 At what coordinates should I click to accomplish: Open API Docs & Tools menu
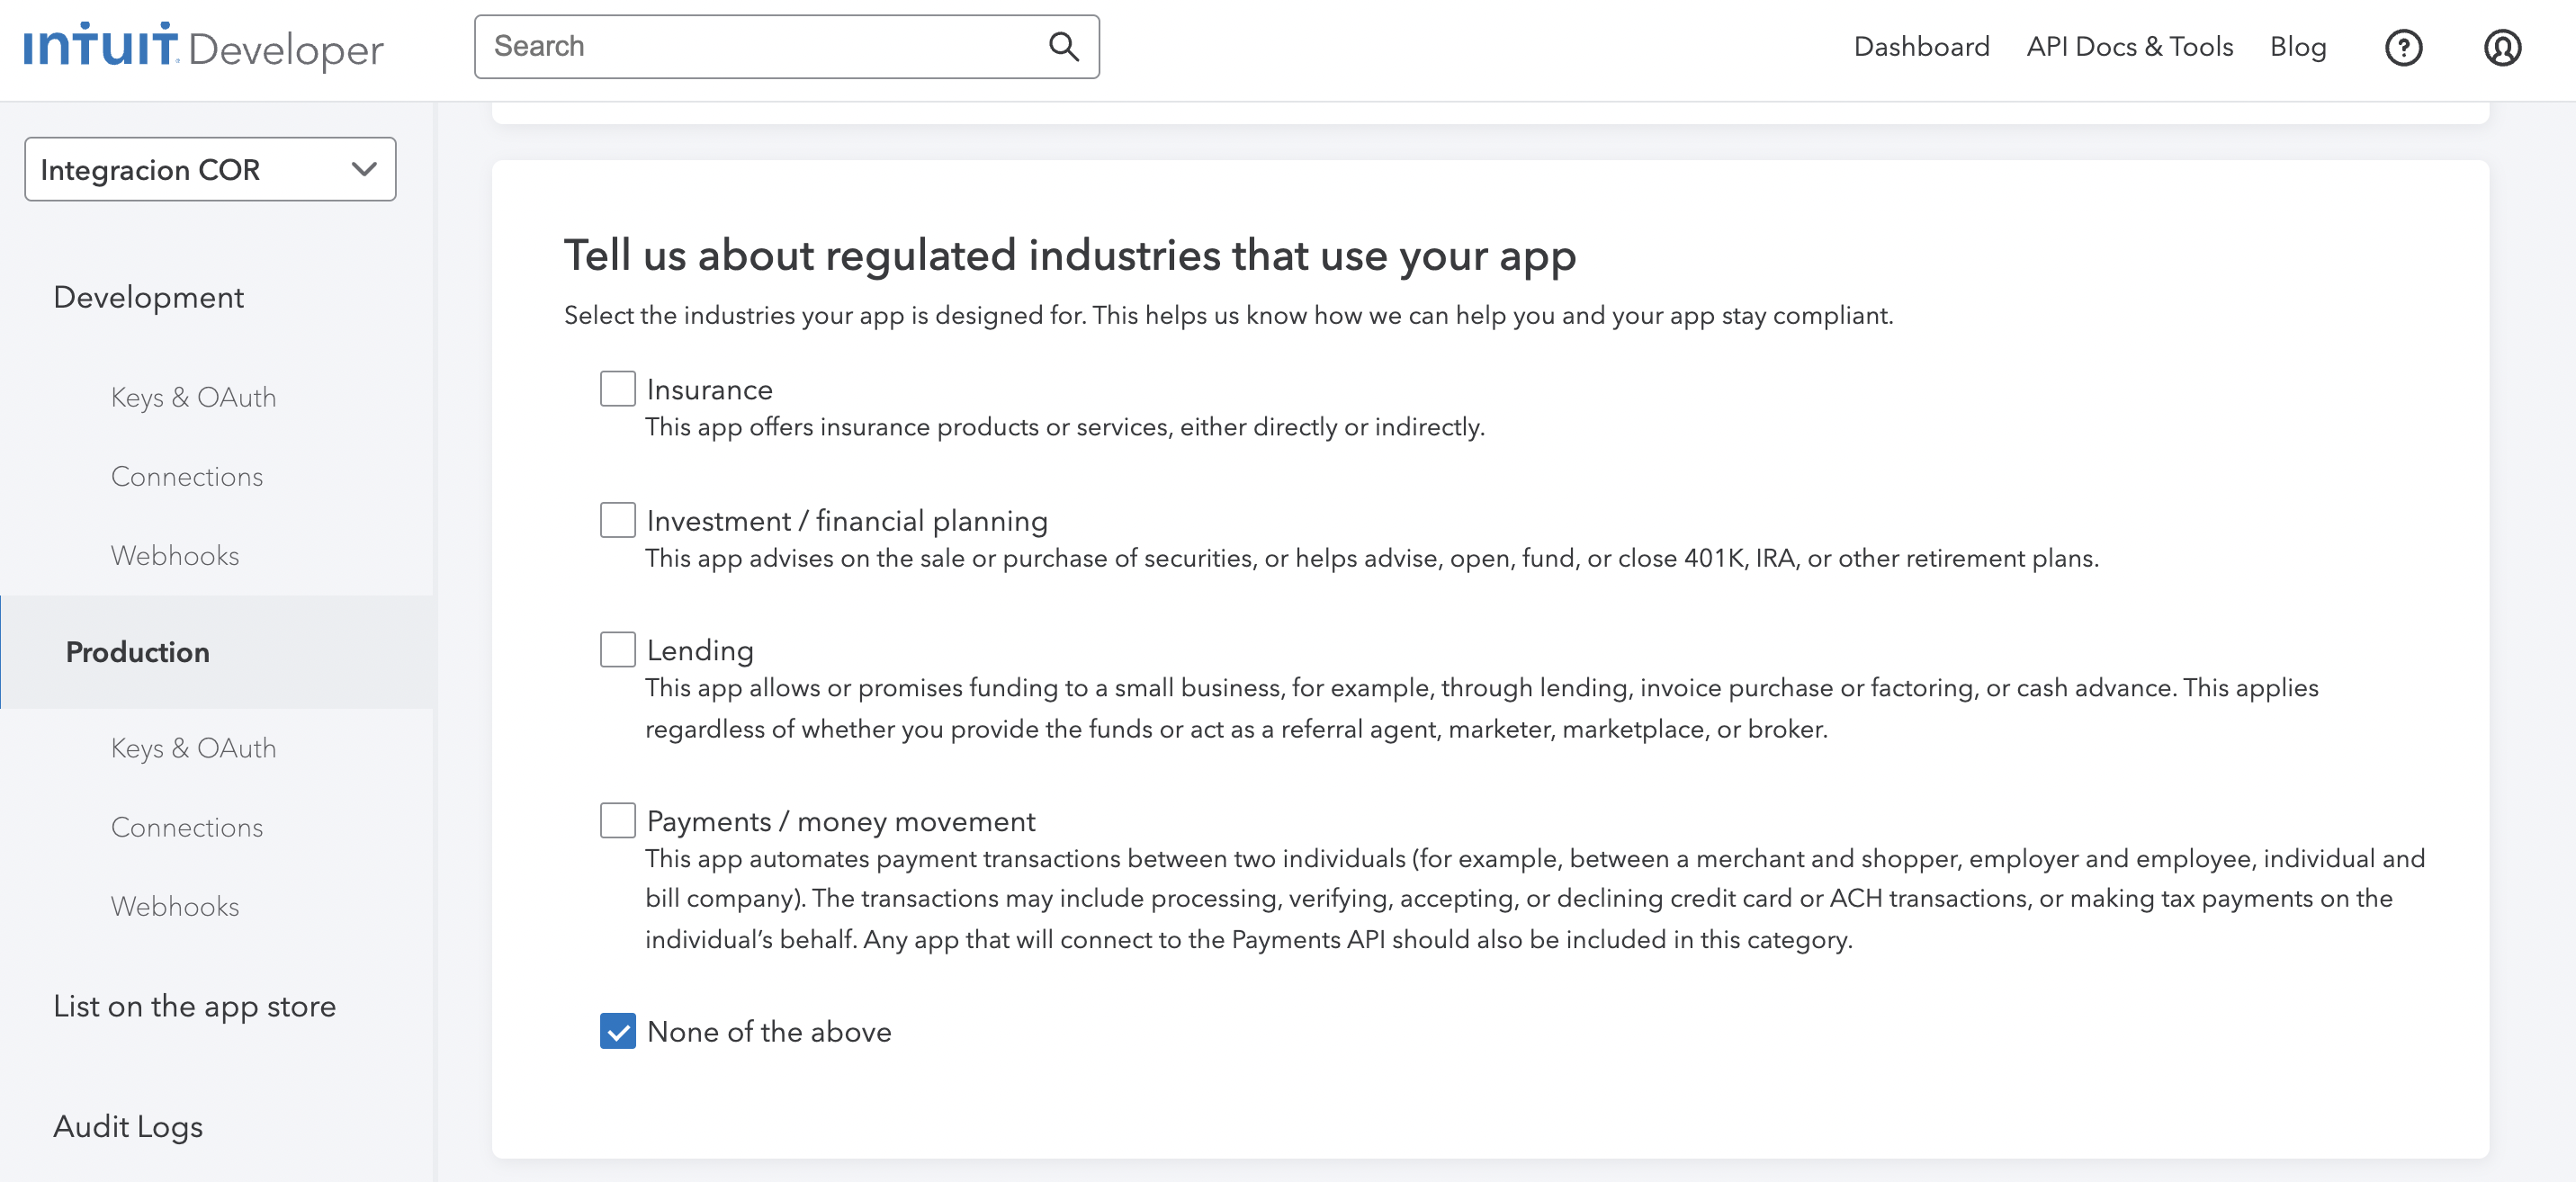[2129, 47]
